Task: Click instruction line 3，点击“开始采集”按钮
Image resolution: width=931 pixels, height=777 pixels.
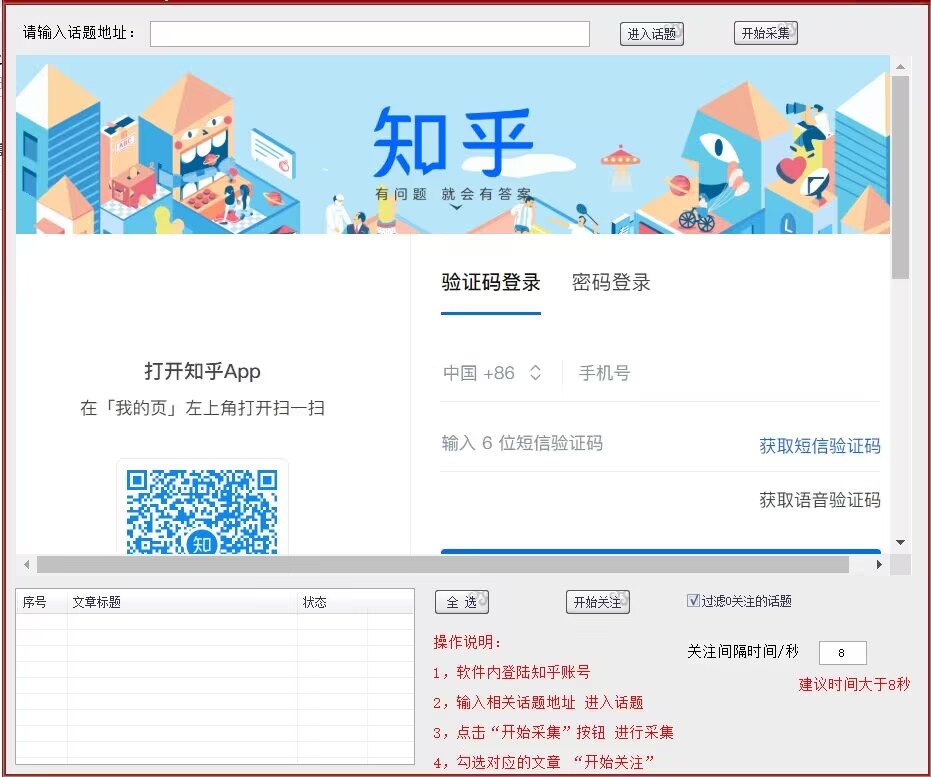Action: click(x=553, y=732)
